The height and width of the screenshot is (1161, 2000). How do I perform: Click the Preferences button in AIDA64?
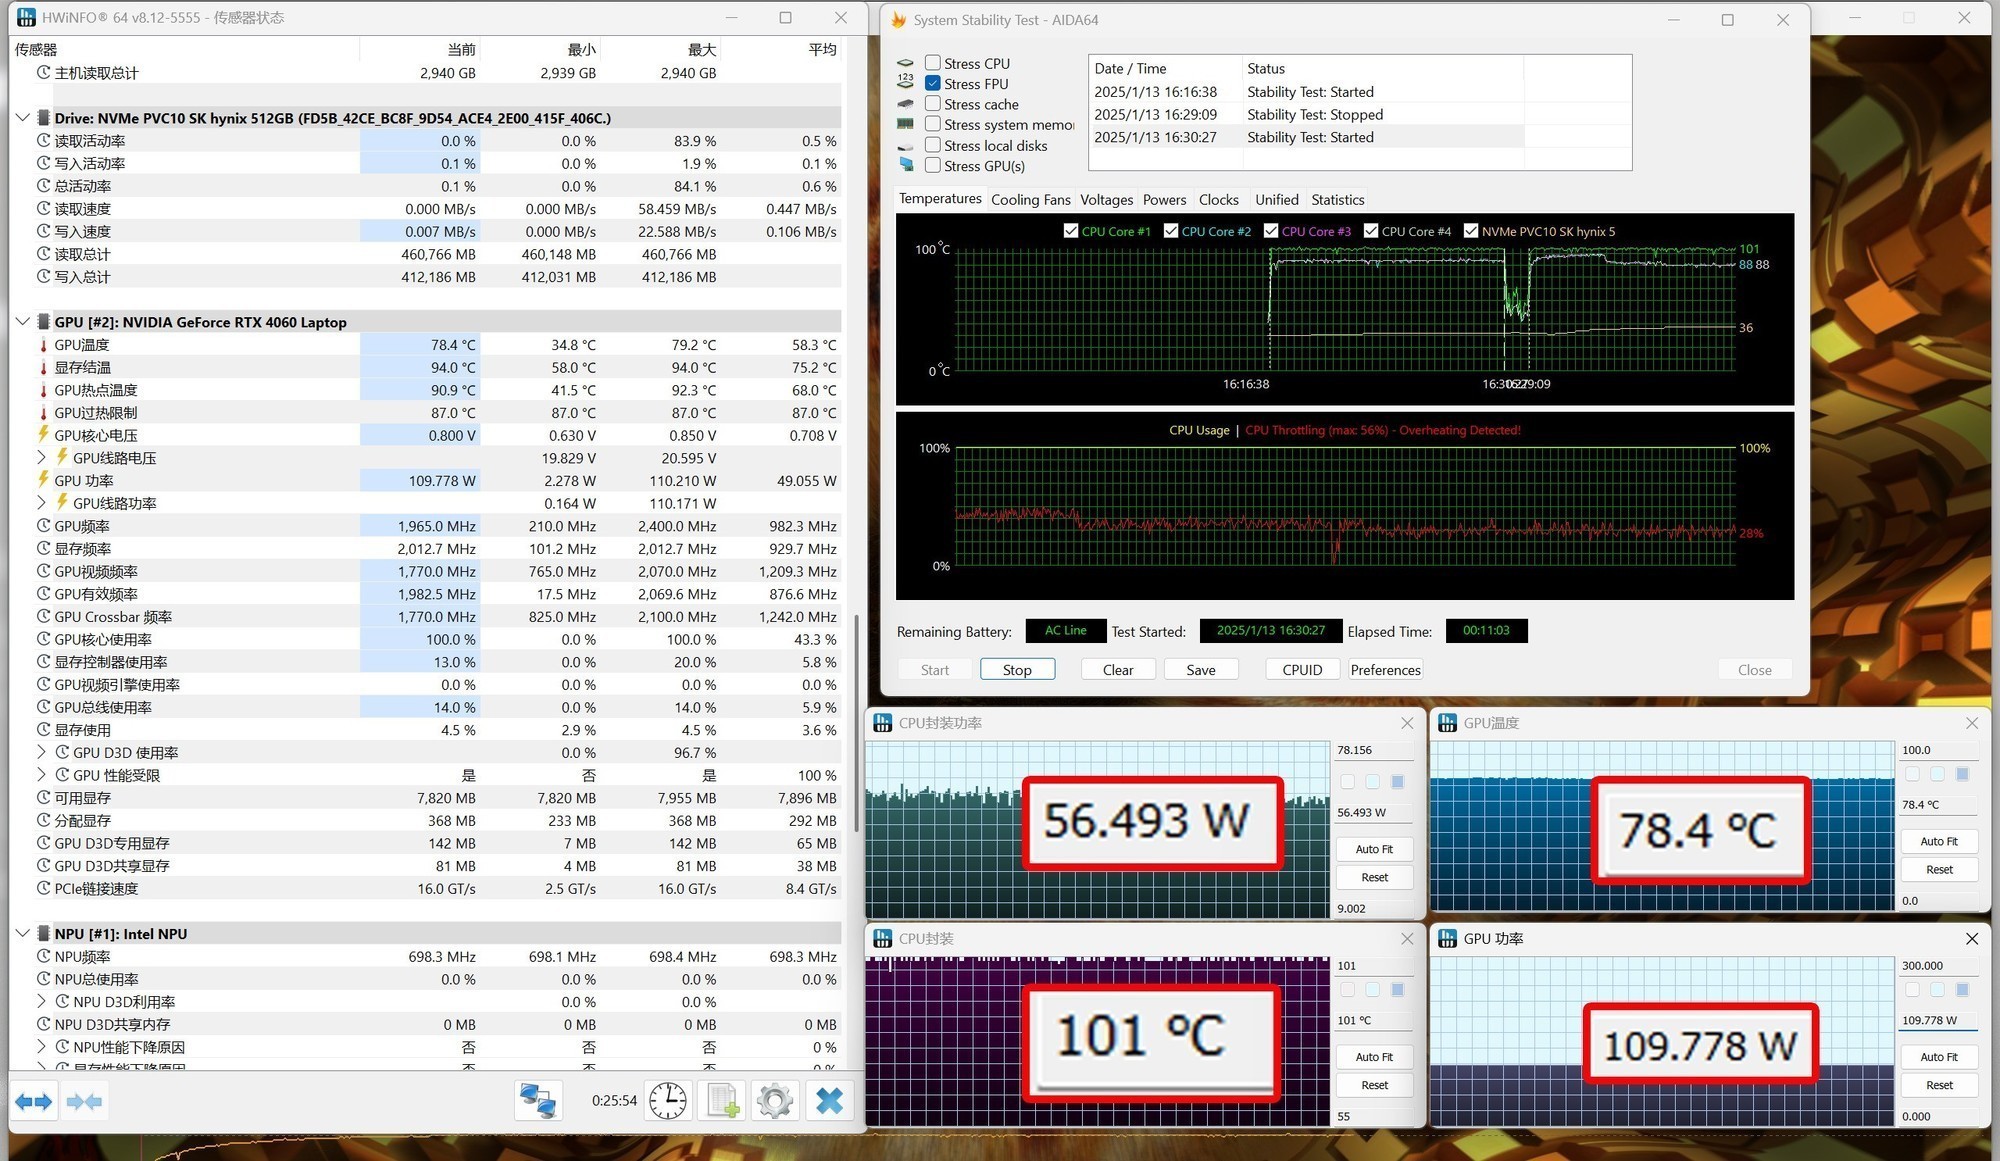pyautogui.click(x=1386, y=669)
